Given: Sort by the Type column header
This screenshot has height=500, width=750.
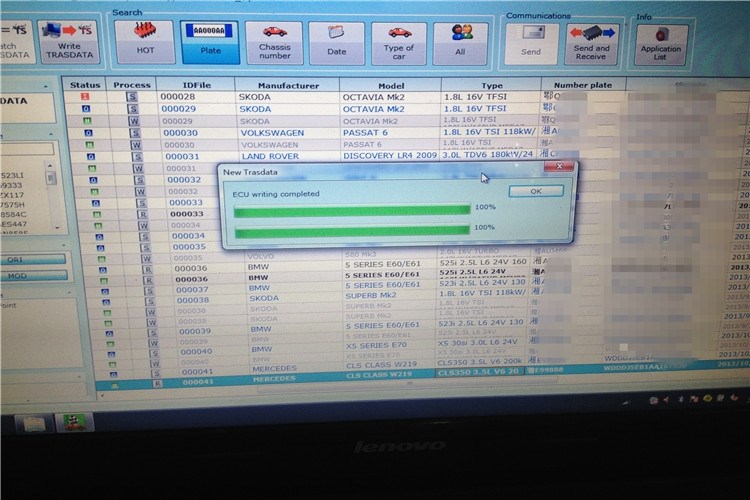Looking at the screenshot, I should 492,85.
